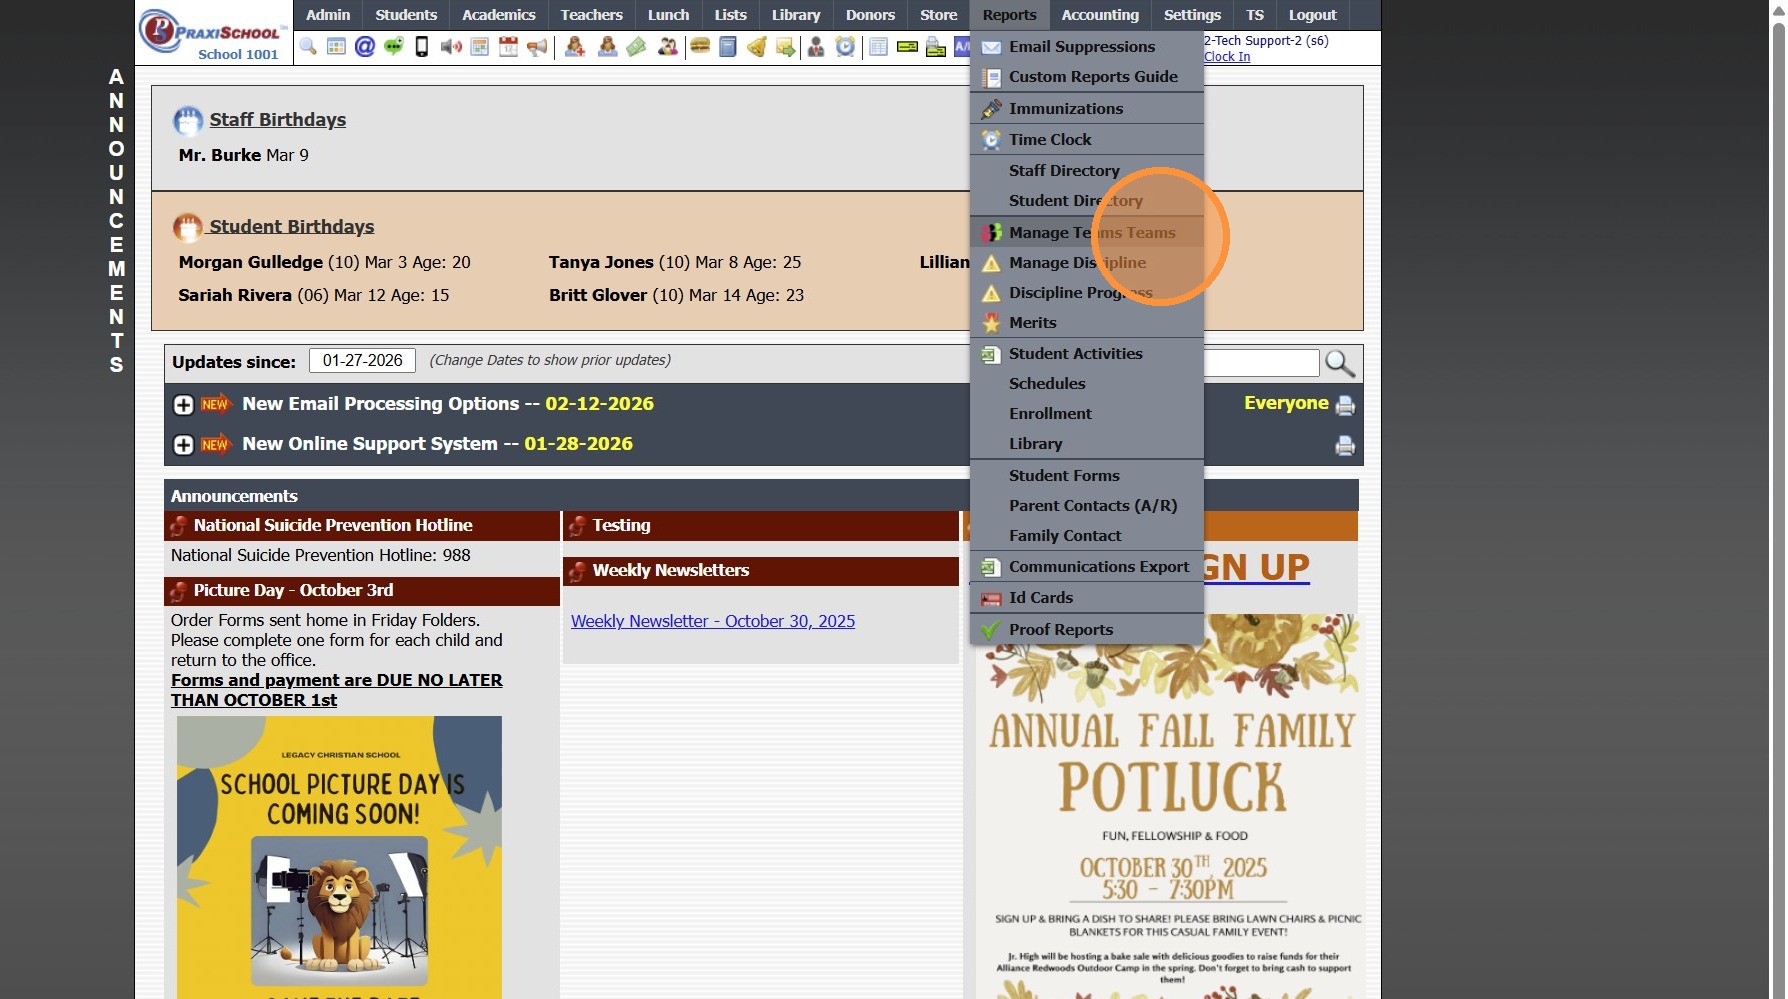The height and width of the screenshot is (999, 1788).
Task: Click the golden bell toolbar icon
Action: 757,47
